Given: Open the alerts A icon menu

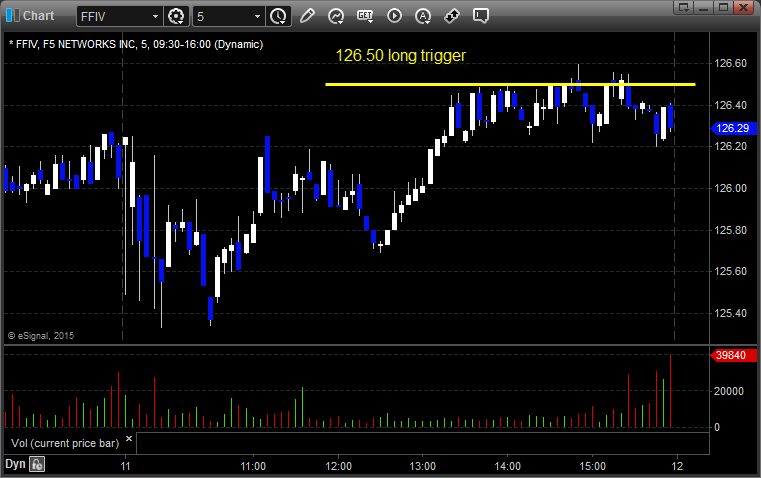Looking at the screenshot, I should 423,16.
